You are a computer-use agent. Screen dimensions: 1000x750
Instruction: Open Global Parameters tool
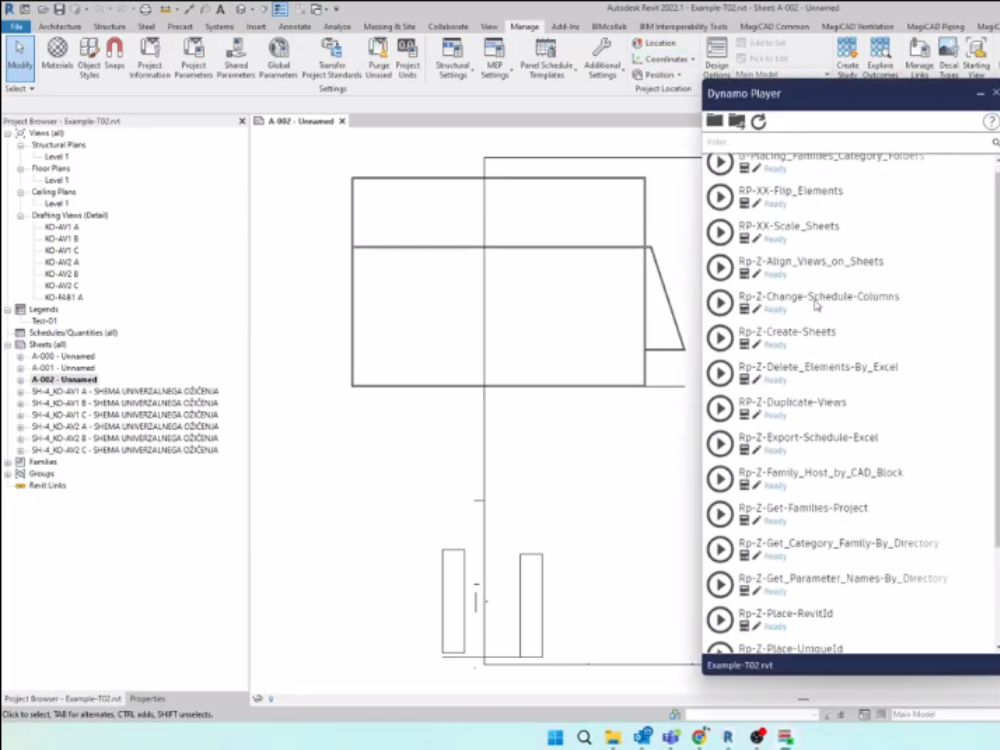[x=278, y=54]
